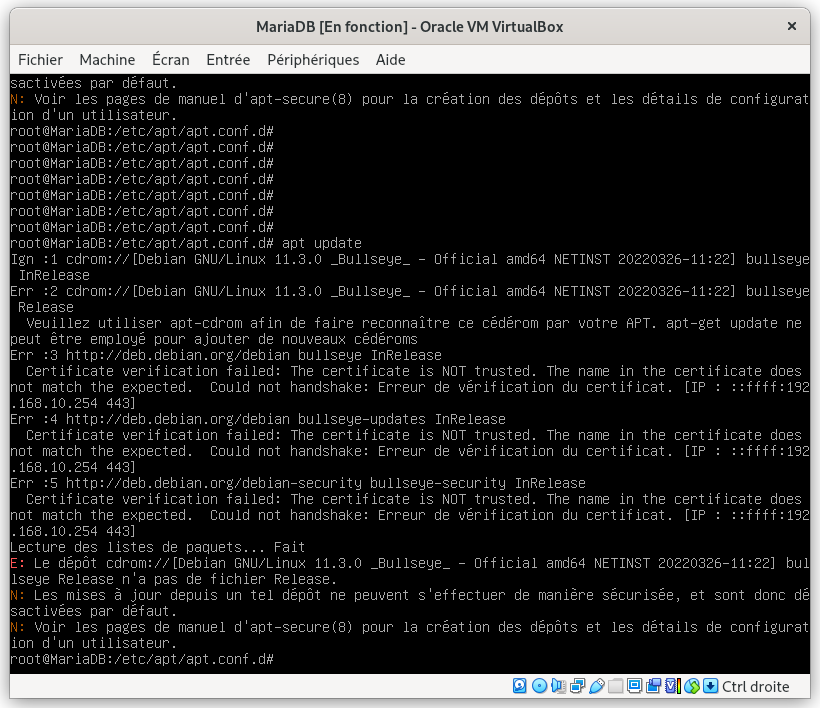
Task: Open the audio indicator icon in status bar
Action: [x=558, y=686]
